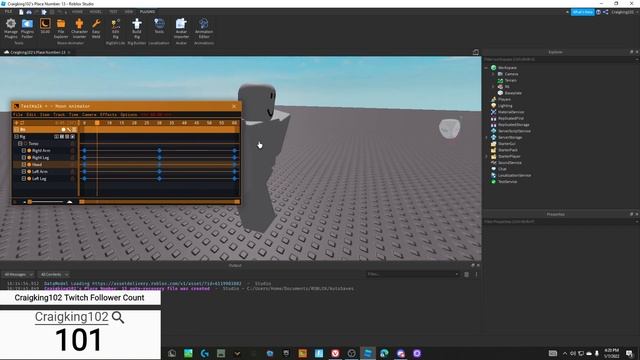Image resolution: width=640 pixels, height=360 pixels.
Task: Expand the StarterPlayer node
Action: click(487, 156)
